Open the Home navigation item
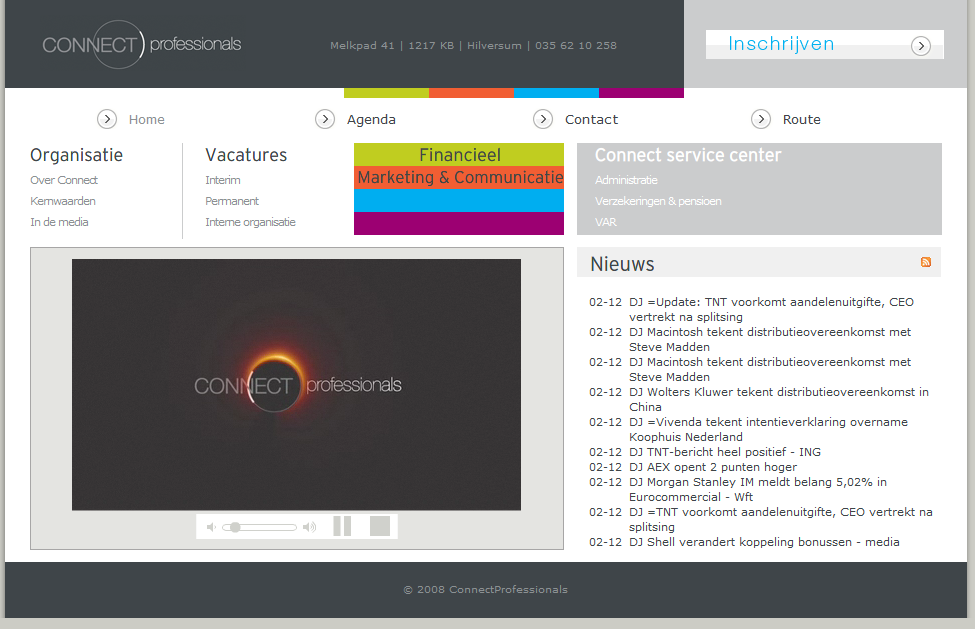 click(147, 119)
